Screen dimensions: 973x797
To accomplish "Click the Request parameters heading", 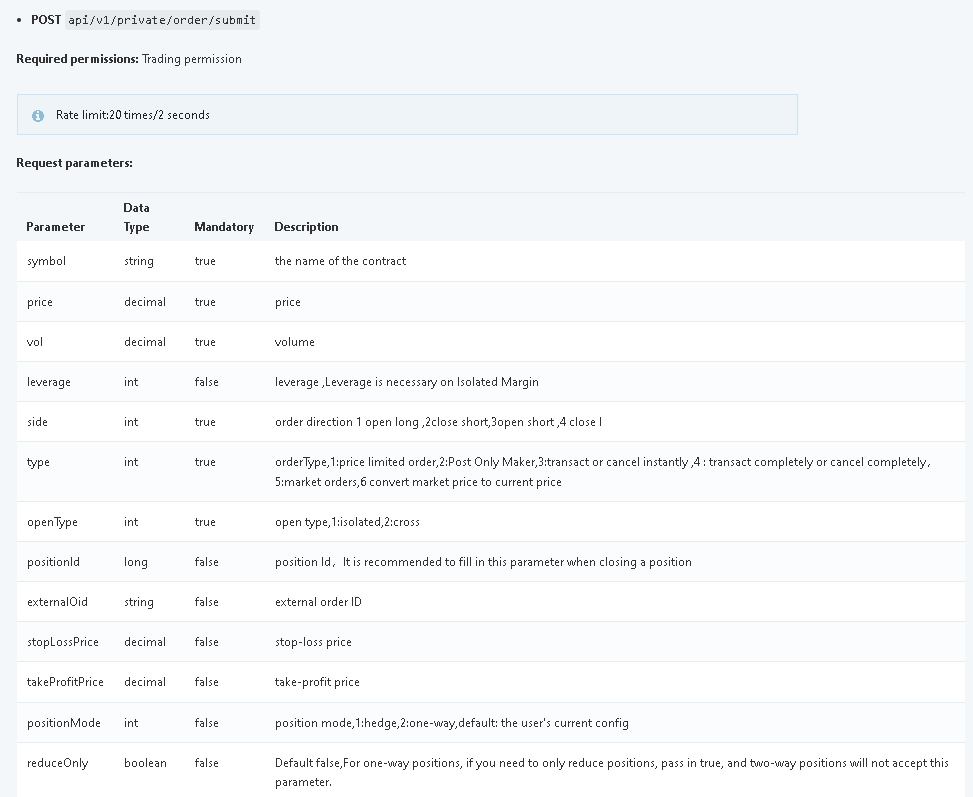I will 74,162.
